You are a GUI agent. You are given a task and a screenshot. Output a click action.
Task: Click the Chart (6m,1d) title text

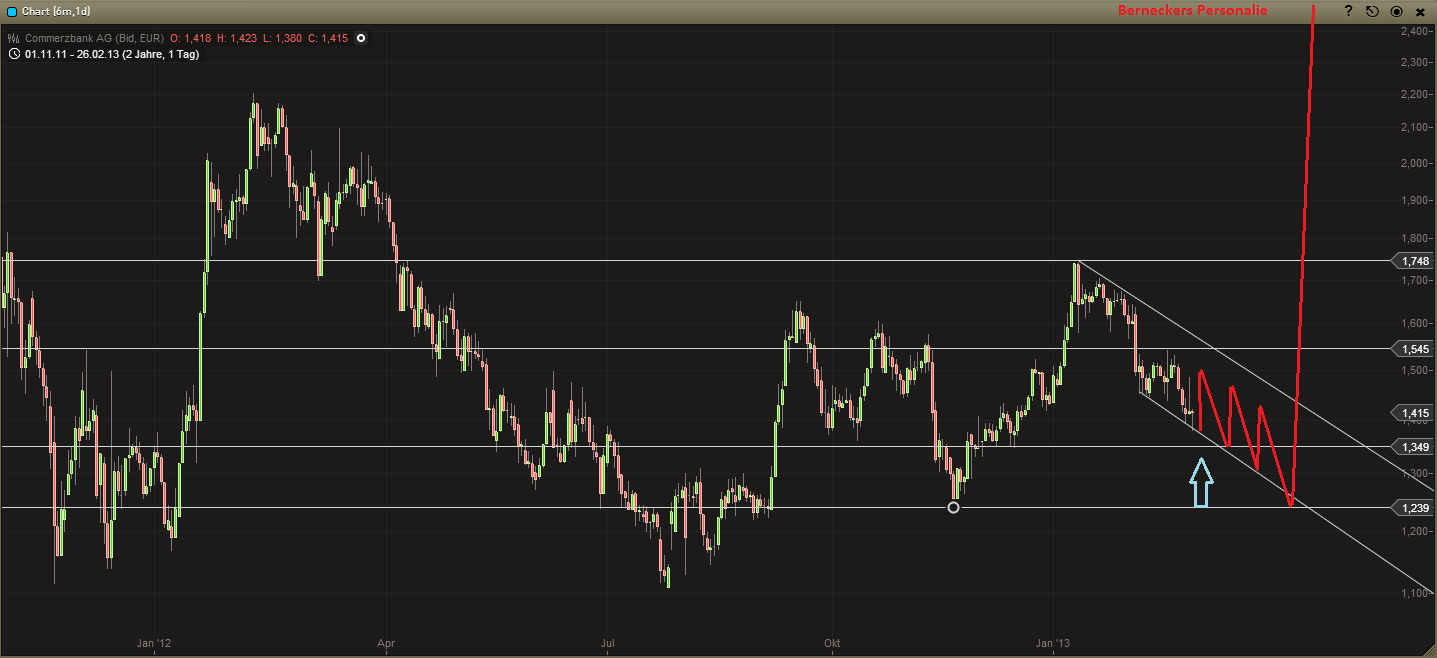tap(58, 11)
